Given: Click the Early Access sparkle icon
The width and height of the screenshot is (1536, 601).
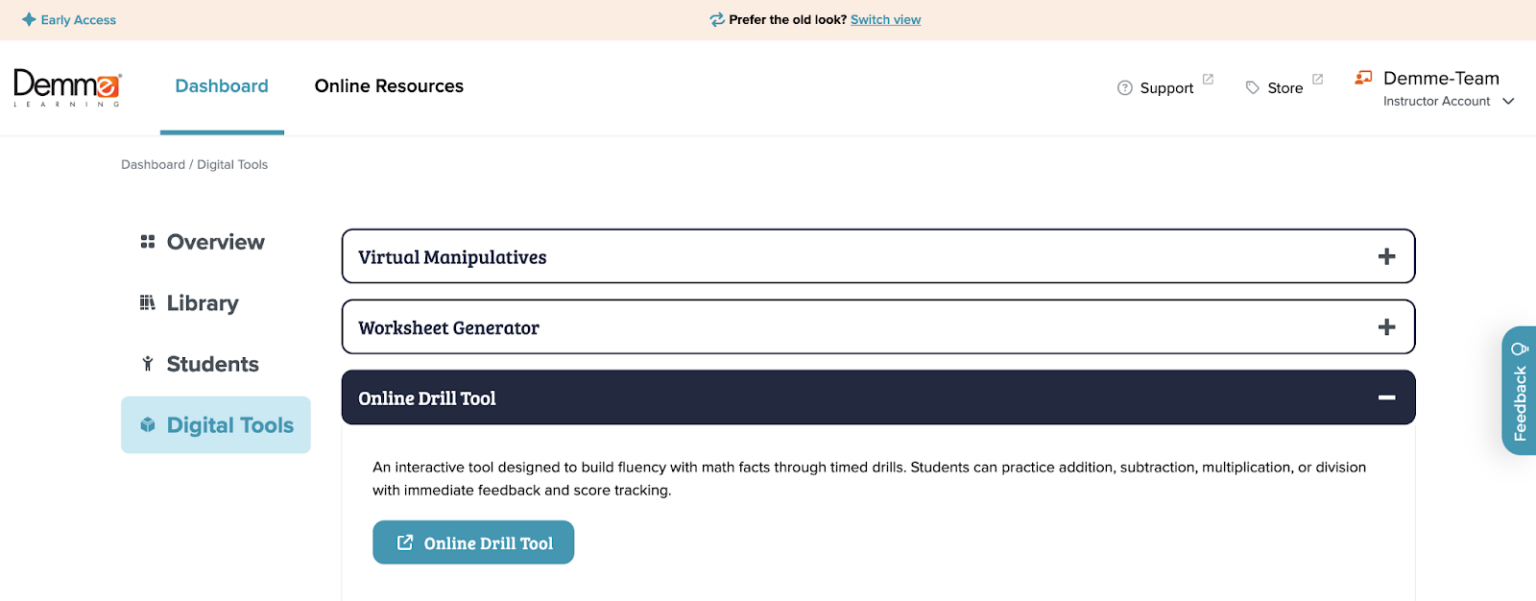Looking at the screenshot, I should [27, 19].
